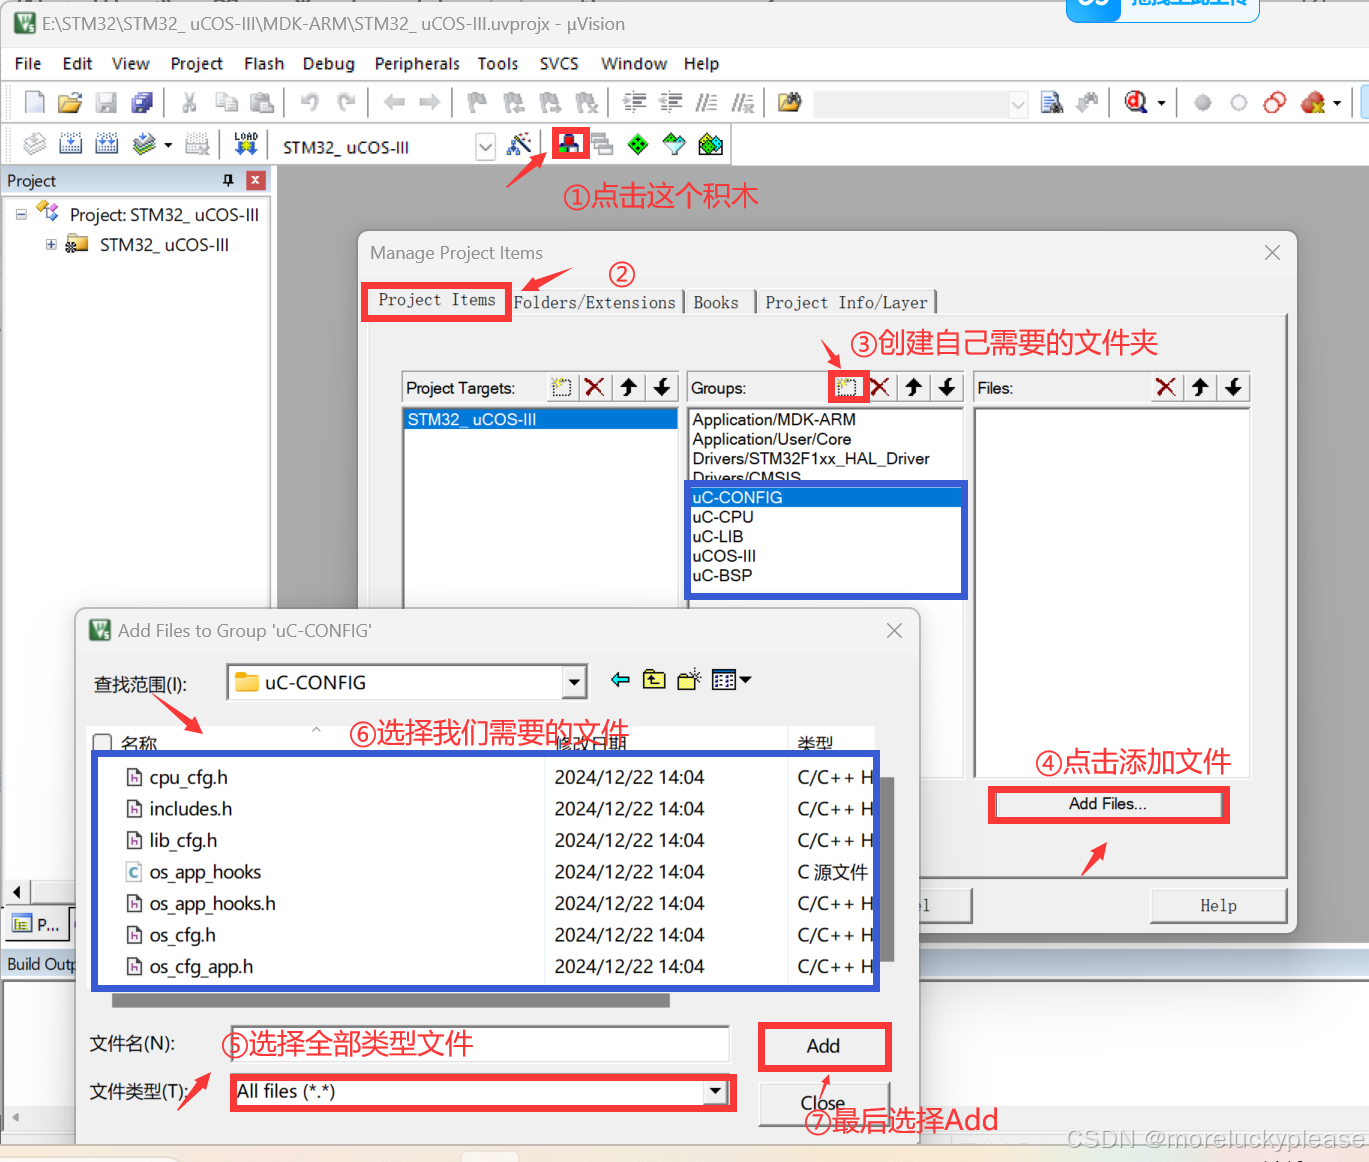Expand STM32_ uCOS-III target node
1369x1162 pixels.
pos(51,244)
